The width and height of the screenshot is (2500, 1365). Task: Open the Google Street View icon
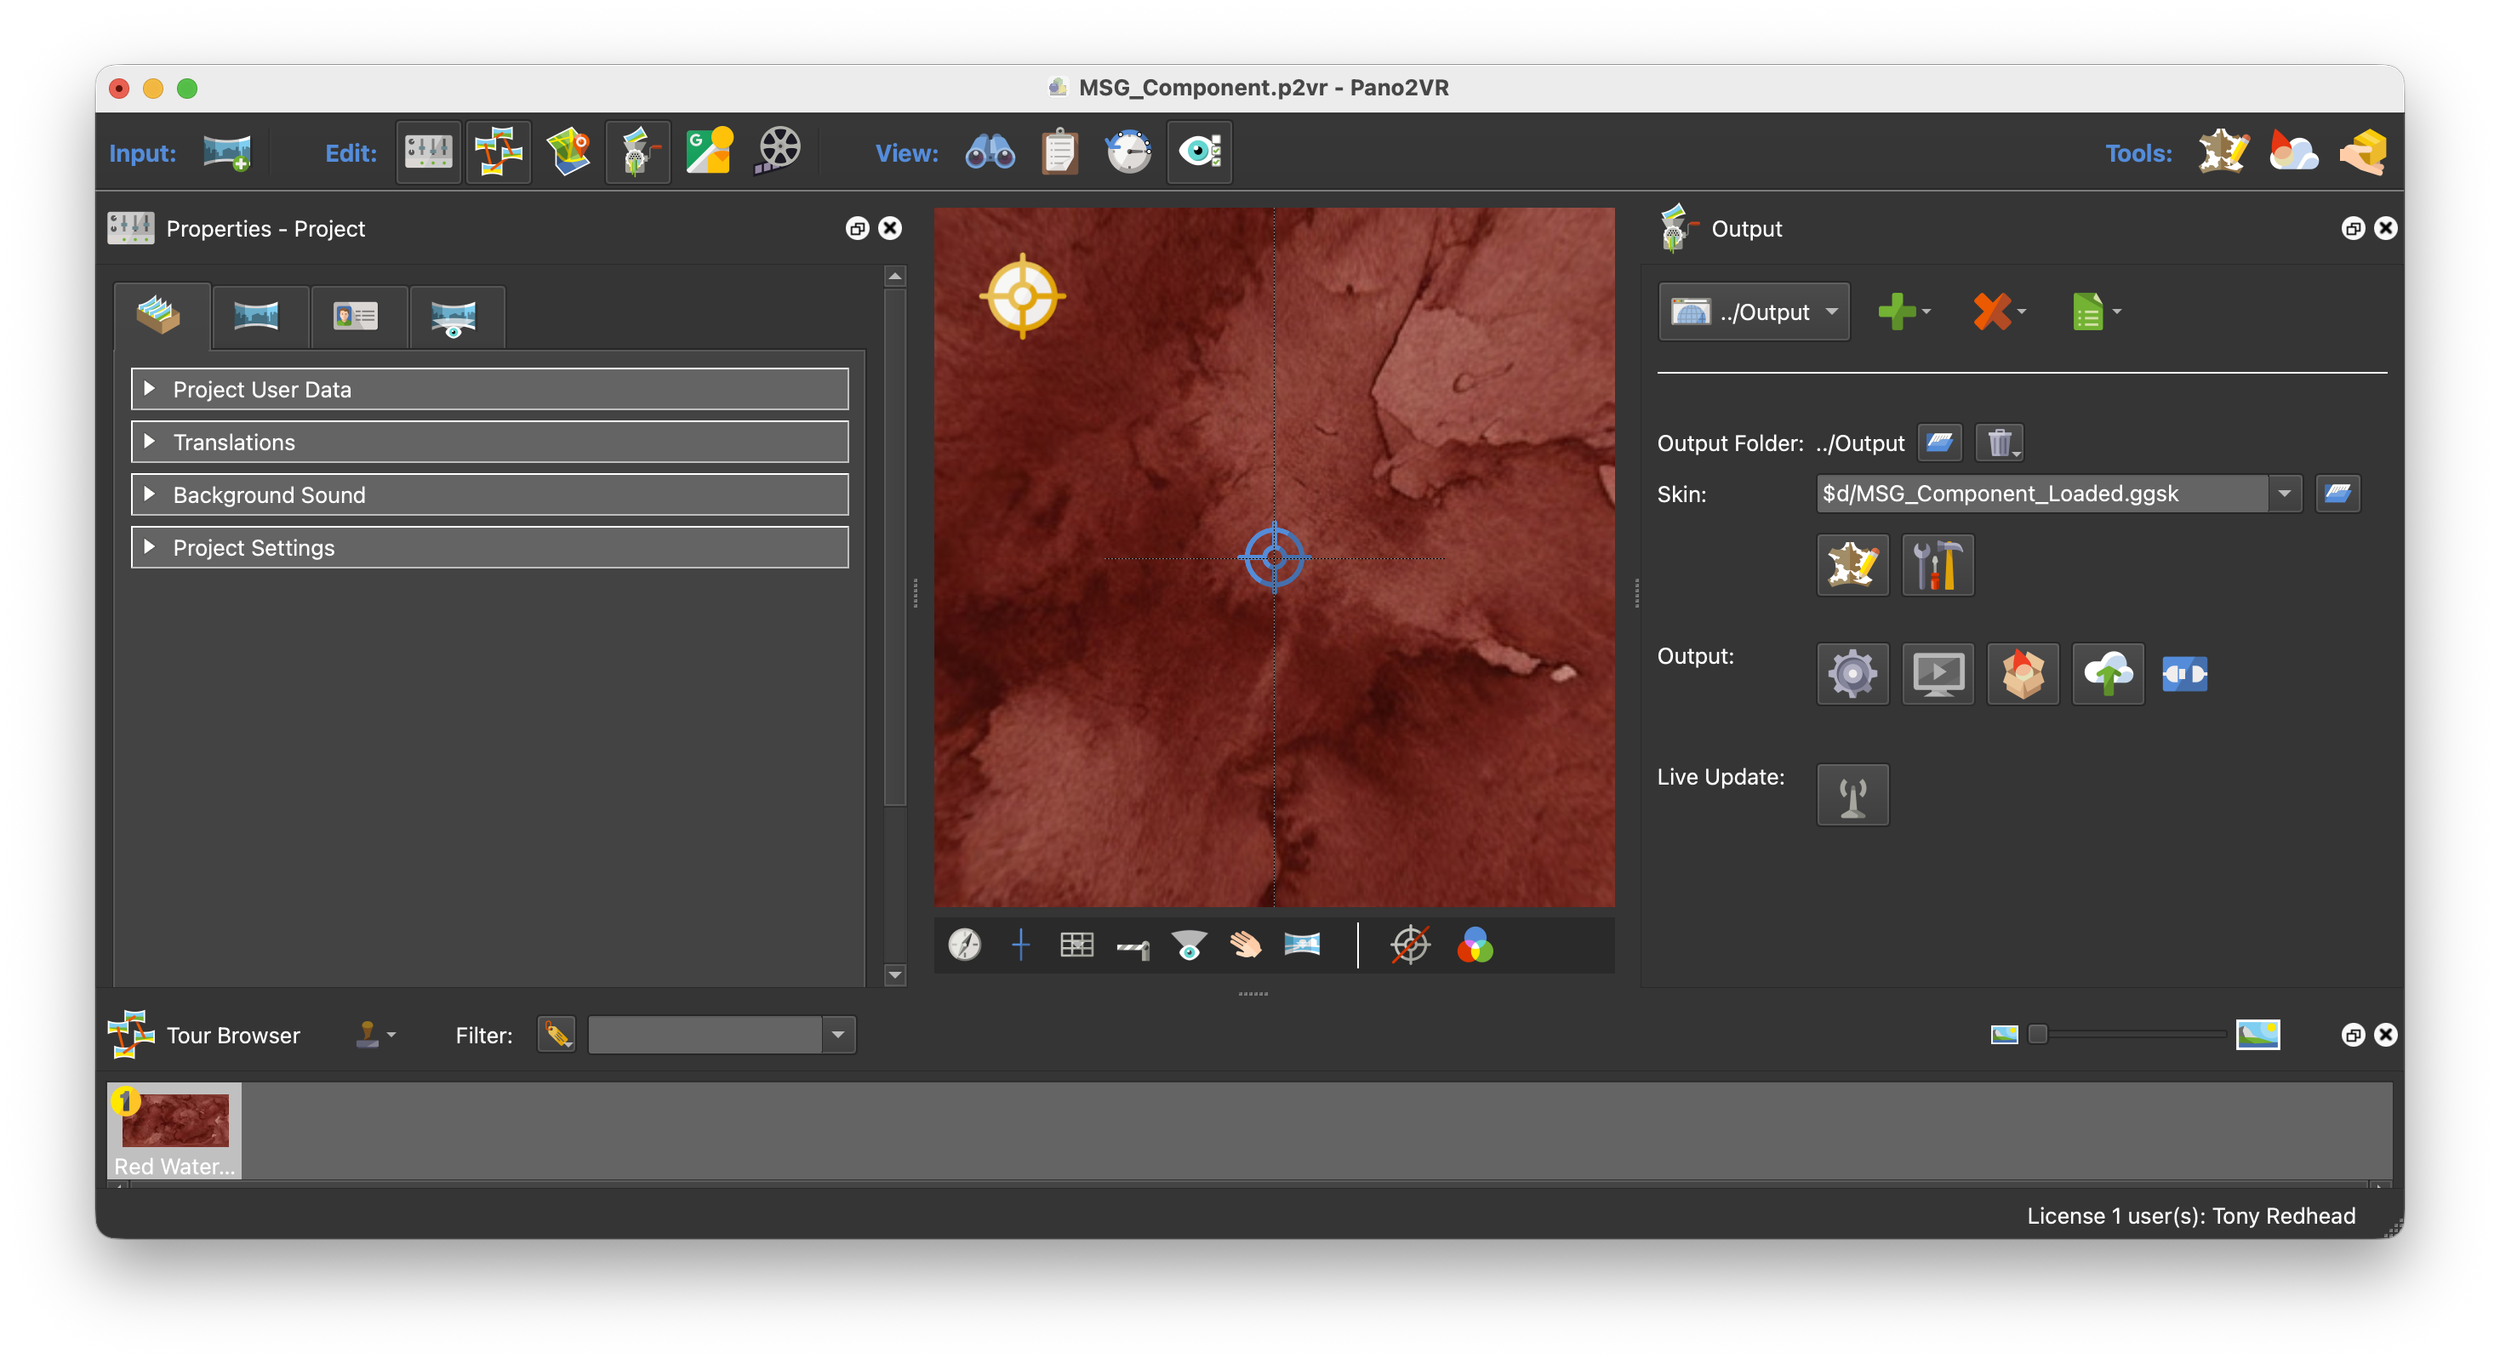coord(709,152)
